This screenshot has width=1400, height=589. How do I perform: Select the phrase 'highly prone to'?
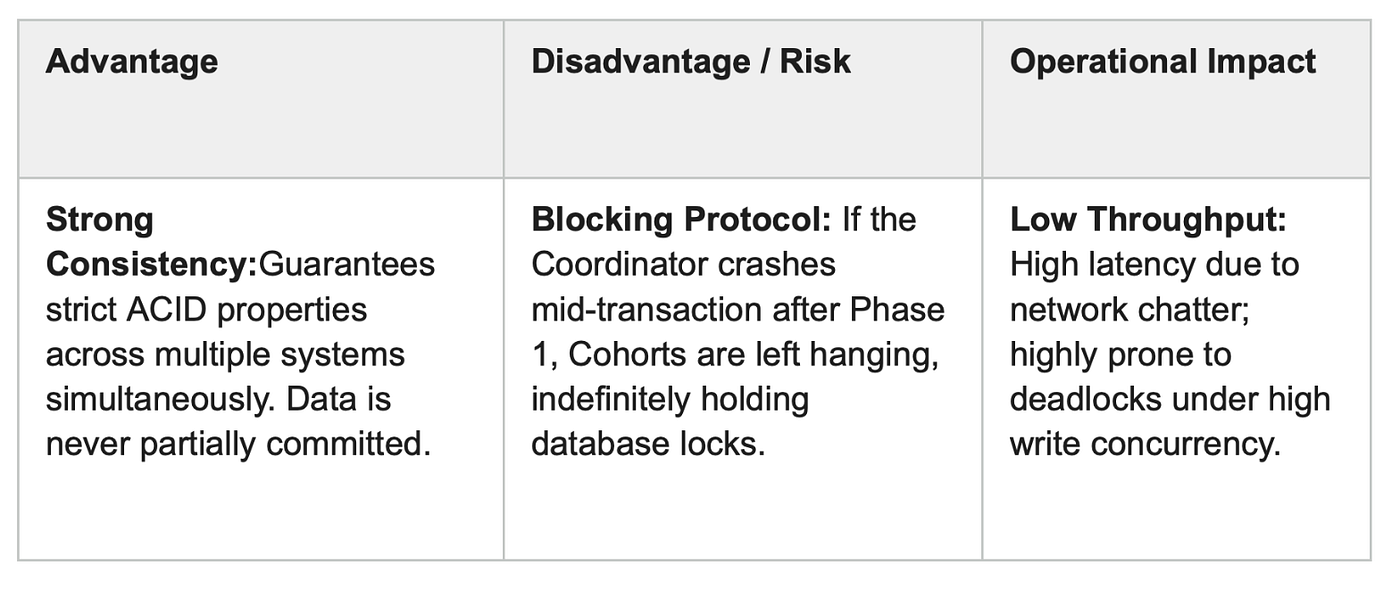click(x=1121, y=355)
